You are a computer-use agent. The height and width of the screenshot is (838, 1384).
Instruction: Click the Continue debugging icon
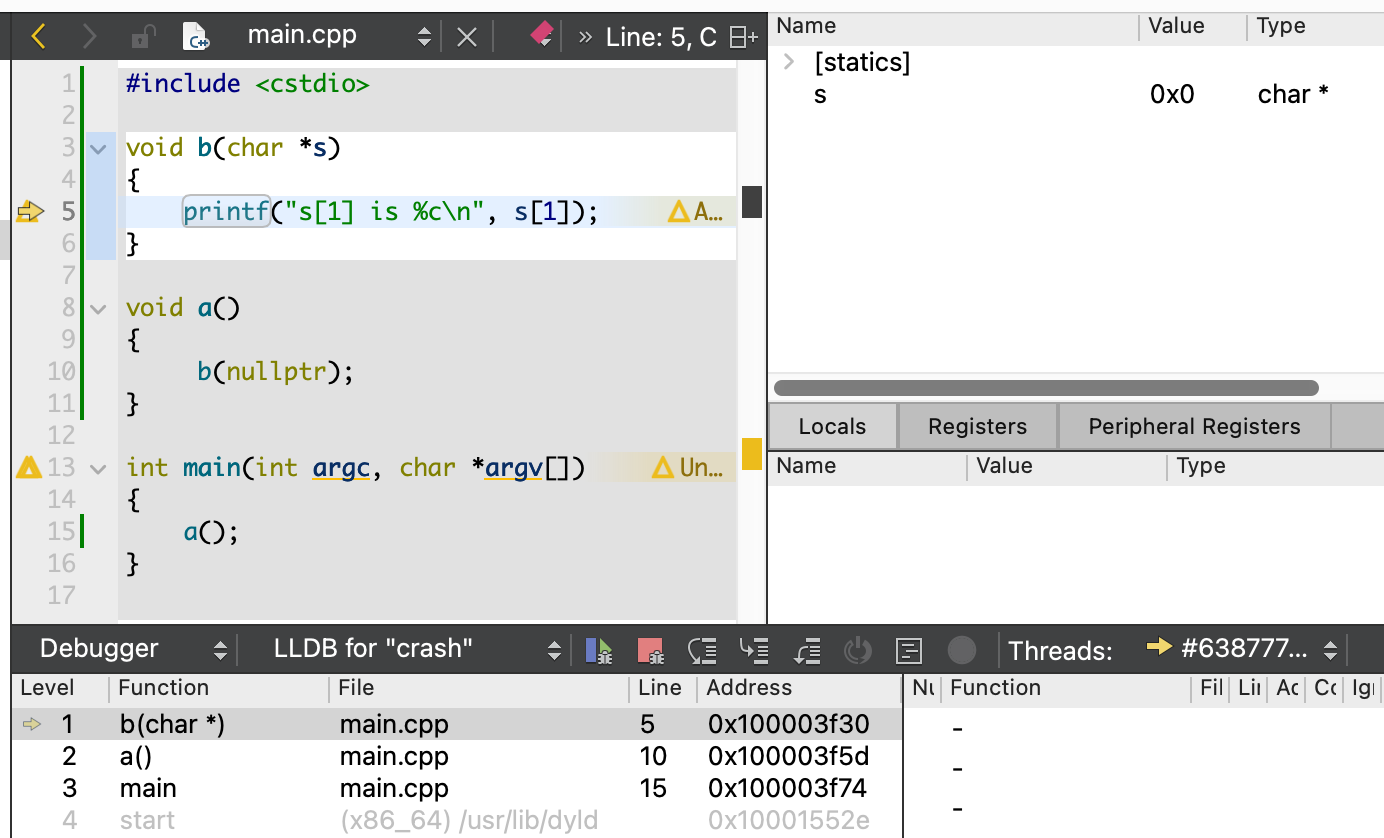pos(599,651)
